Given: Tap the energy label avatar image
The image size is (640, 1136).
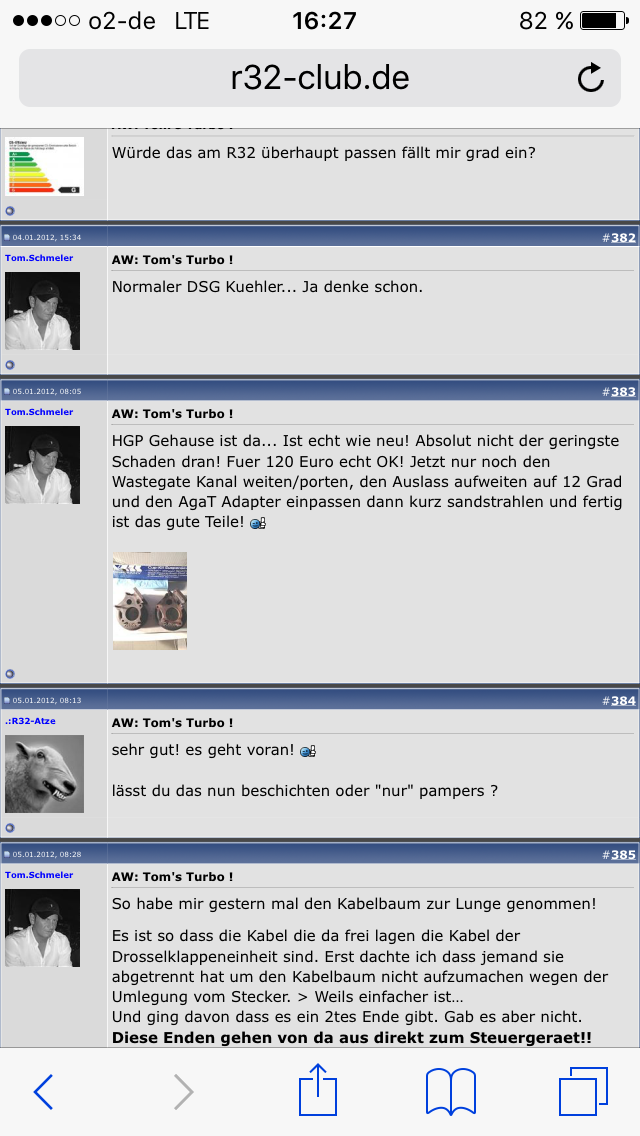Looking at the screenshot, I should click(44, 166).
